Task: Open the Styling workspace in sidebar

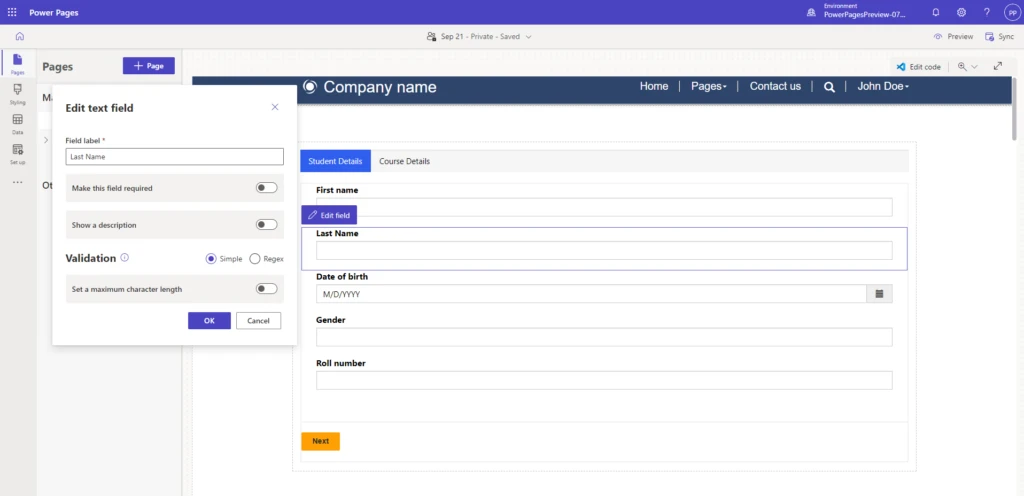Action: click(18, 94)
